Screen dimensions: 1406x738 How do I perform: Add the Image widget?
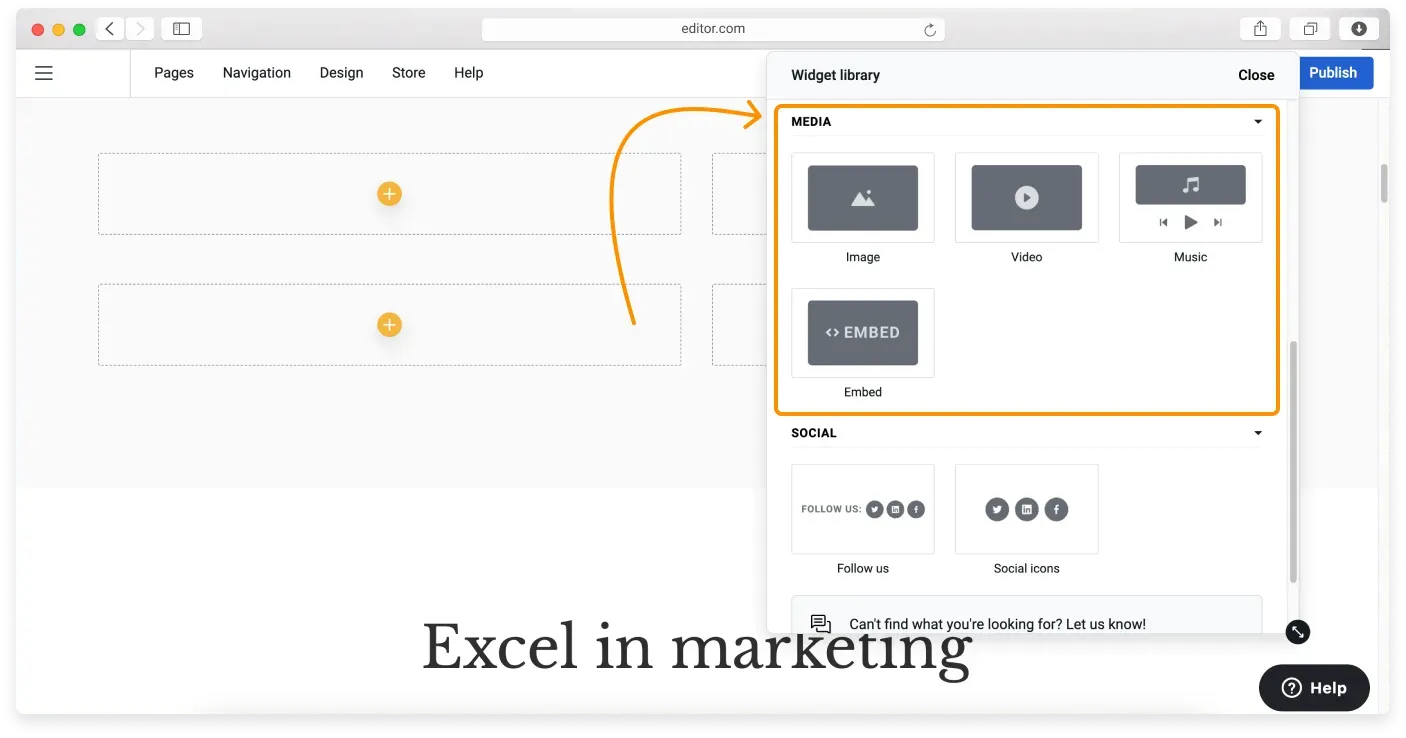[863, 198]
